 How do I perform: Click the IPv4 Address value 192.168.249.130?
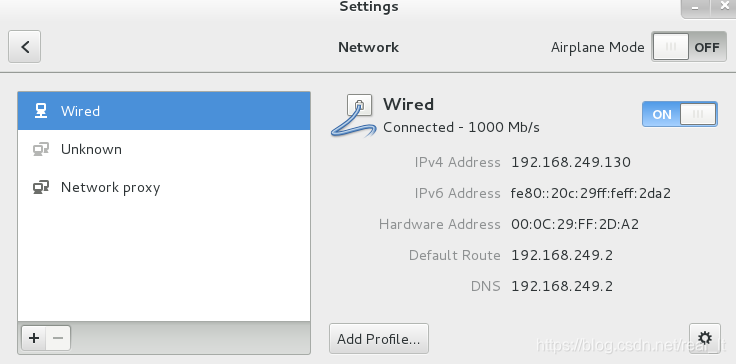pyautogui.click(x=571, y=163)
